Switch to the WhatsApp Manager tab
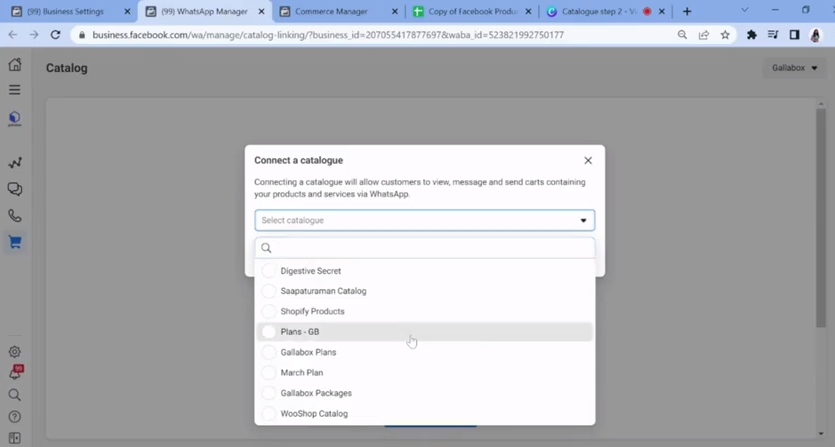 [x=204, y=11]
